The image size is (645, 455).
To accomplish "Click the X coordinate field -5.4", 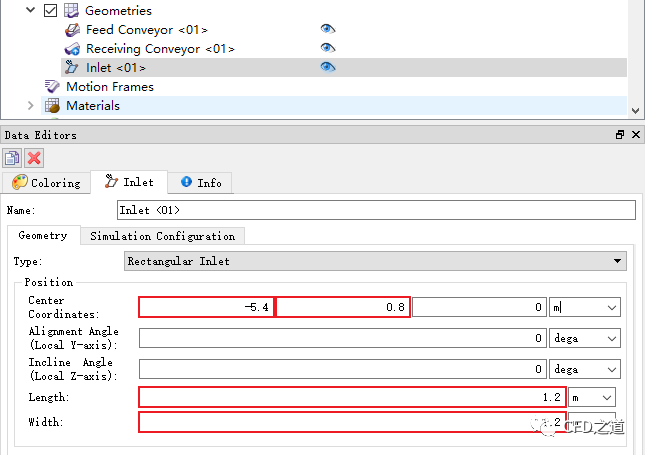I will (x=206, y=307).
